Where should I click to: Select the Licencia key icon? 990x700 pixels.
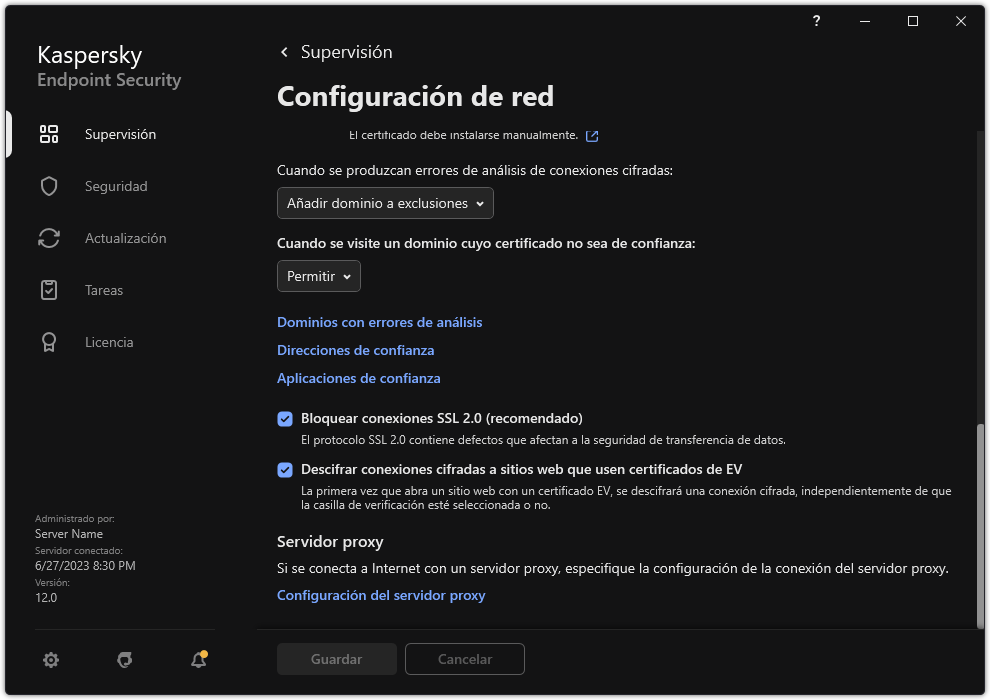click(x=48, y=341)
